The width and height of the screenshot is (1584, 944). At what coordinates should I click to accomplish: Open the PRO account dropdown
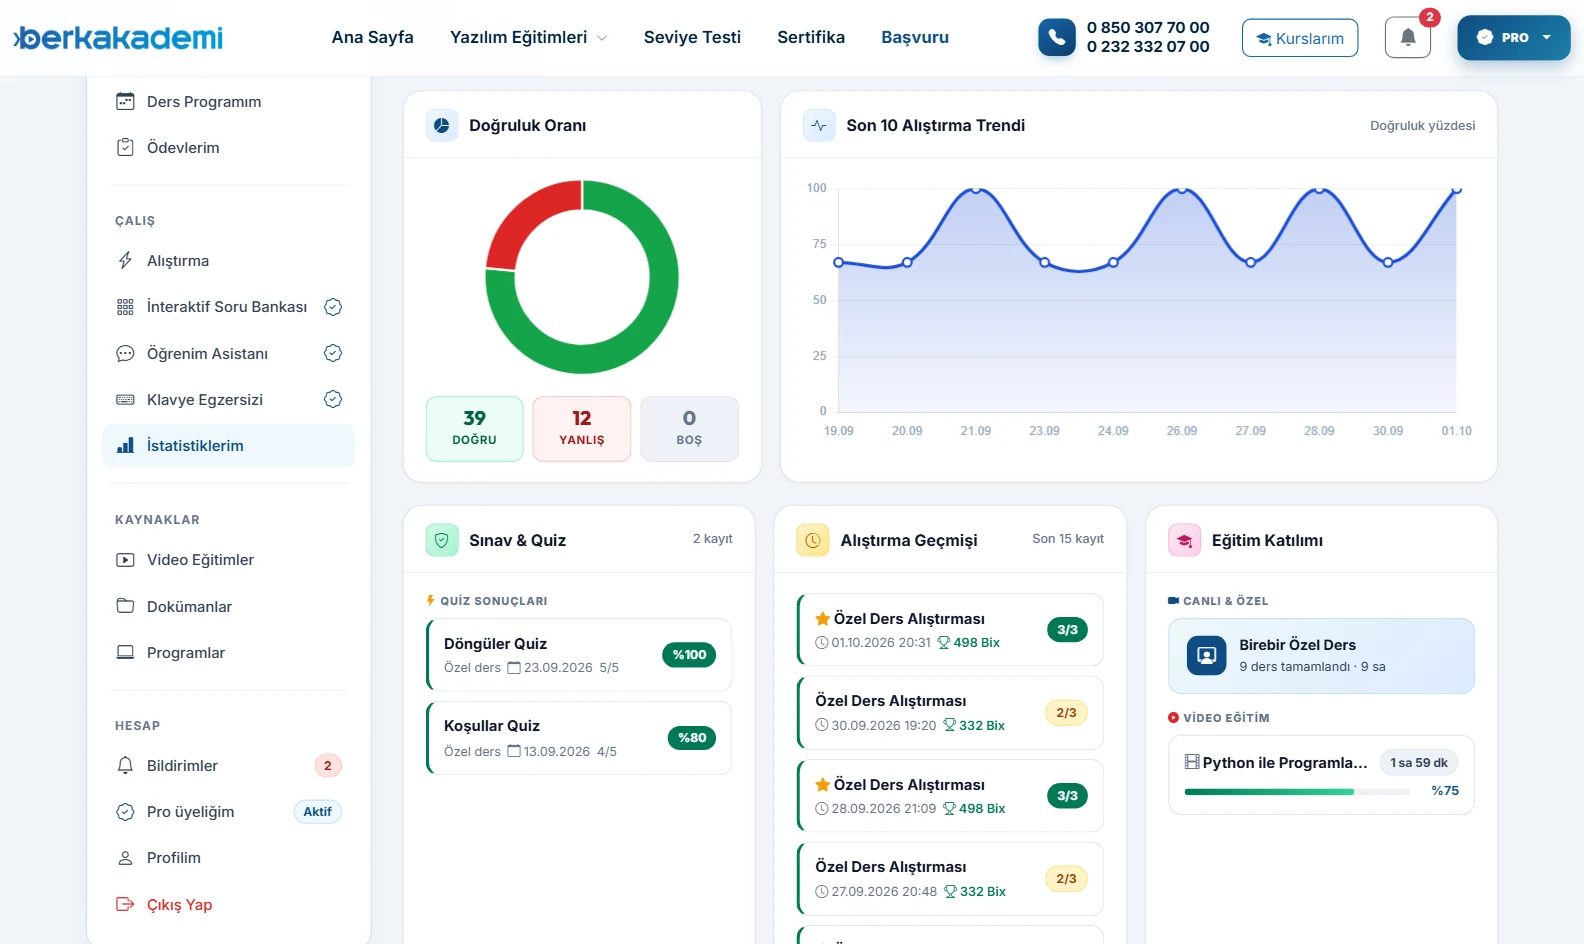point(1513,37)
